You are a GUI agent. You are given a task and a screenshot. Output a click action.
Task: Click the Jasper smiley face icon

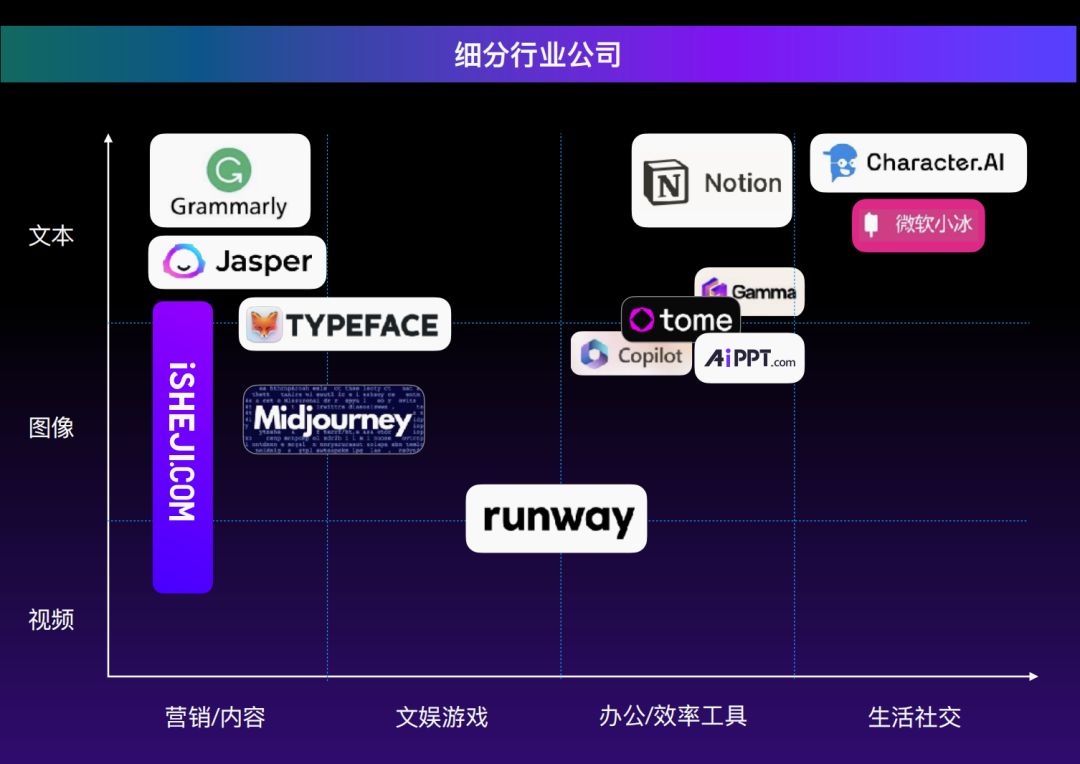tap(184, 262)
